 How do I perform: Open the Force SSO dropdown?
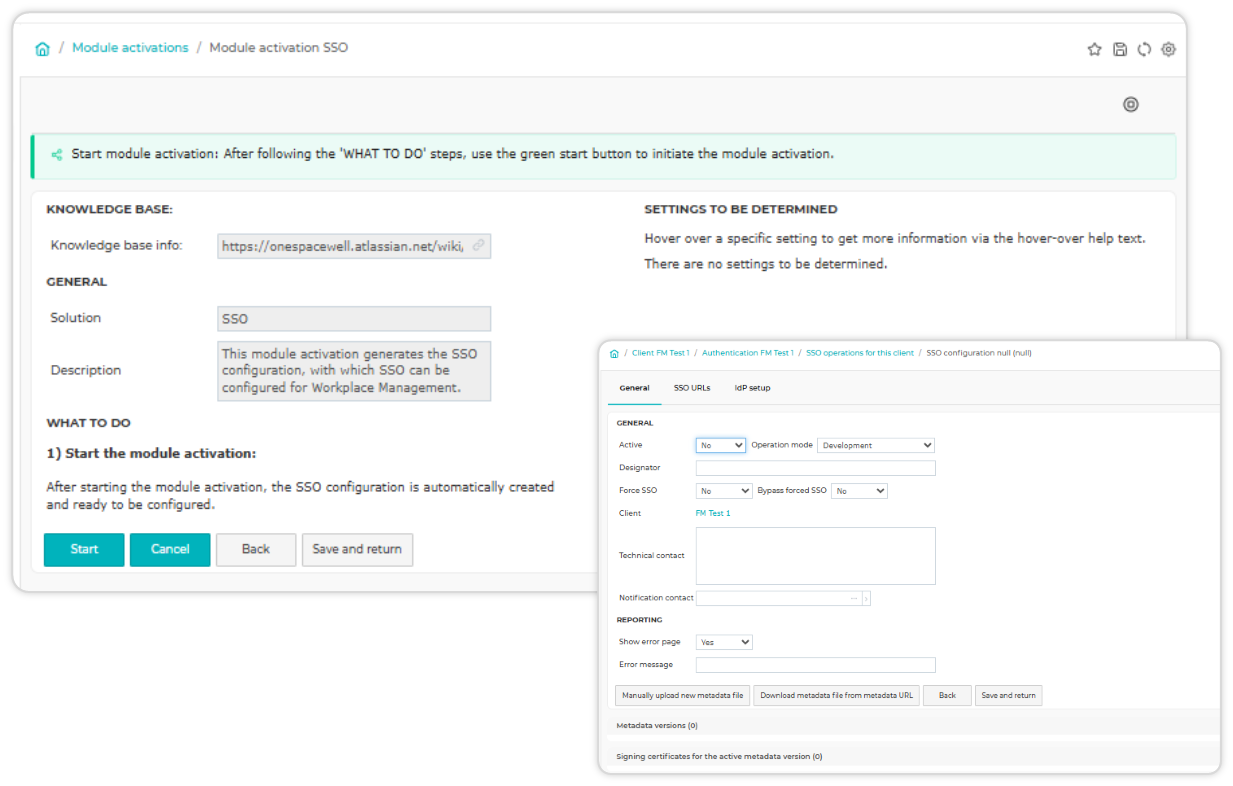click(724, 491)
